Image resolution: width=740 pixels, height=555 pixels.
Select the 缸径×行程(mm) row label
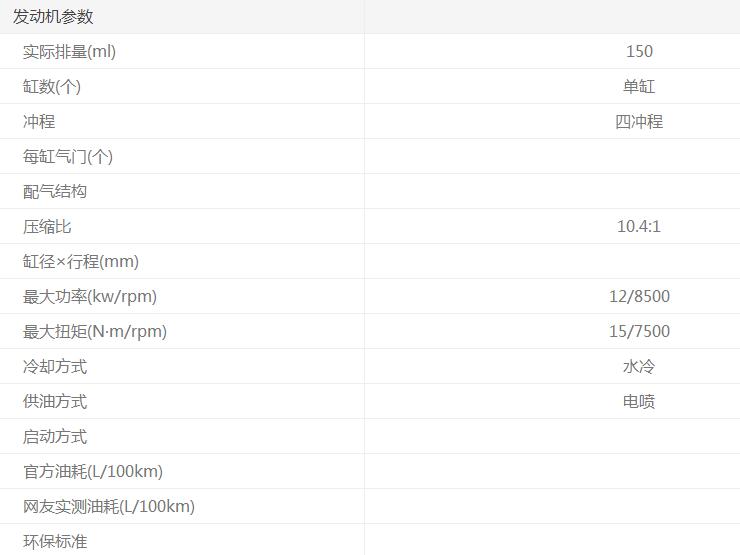click(81, 261)
